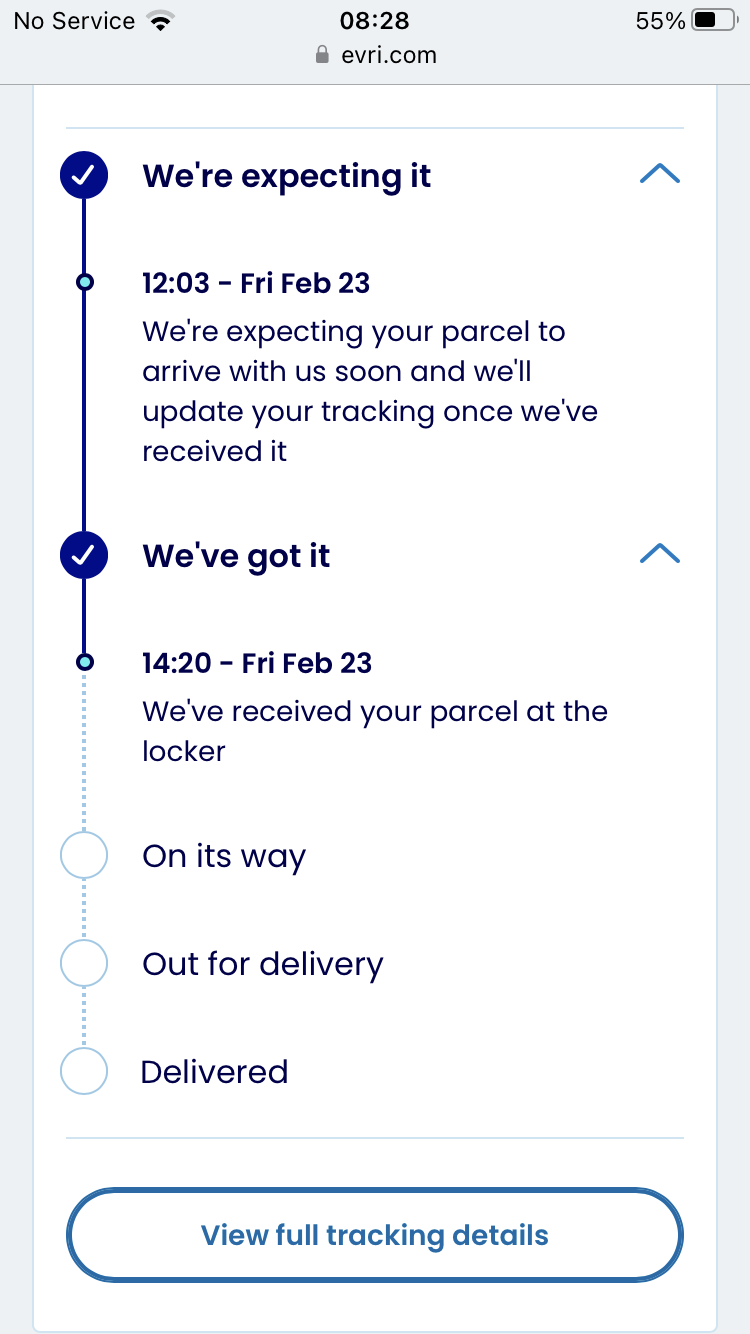Tap the 08:28 clock in status bar
750x1334 pixels.
click(375, 21)
